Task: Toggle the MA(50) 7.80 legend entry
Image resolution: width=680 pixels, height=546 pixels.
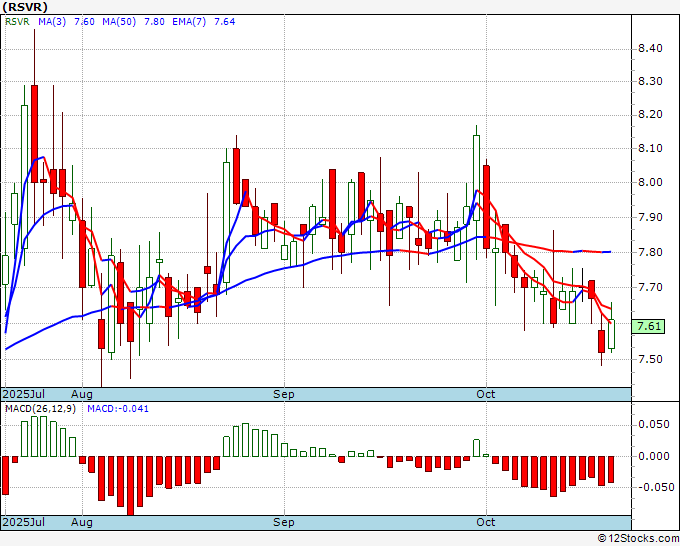Action: pos(114,22)
